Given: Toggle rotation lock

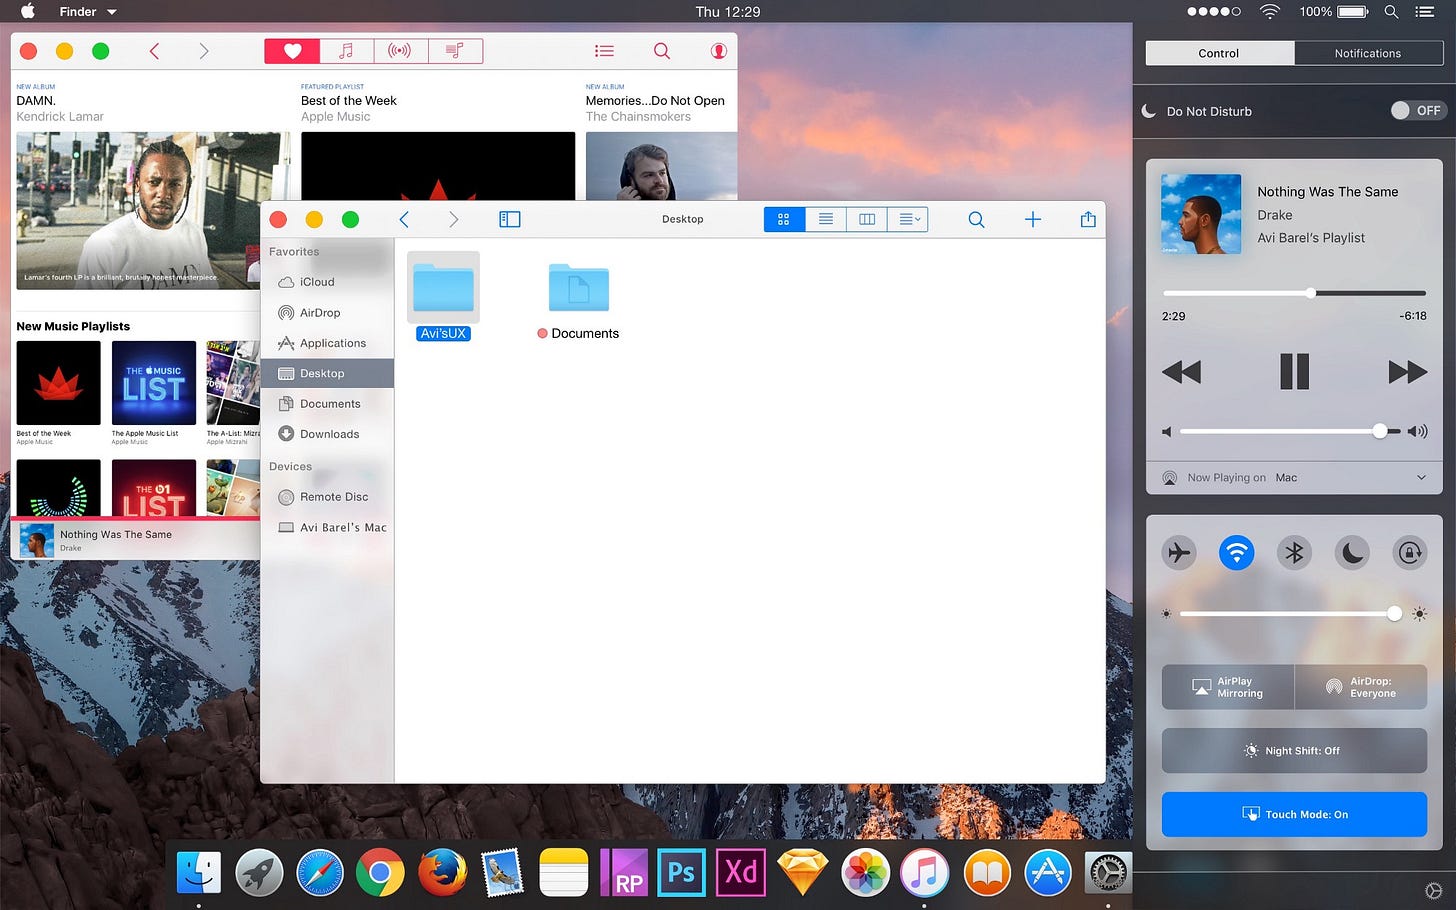Looking at the screenshot, I should pyautogui.click(x=1410, y=553).
